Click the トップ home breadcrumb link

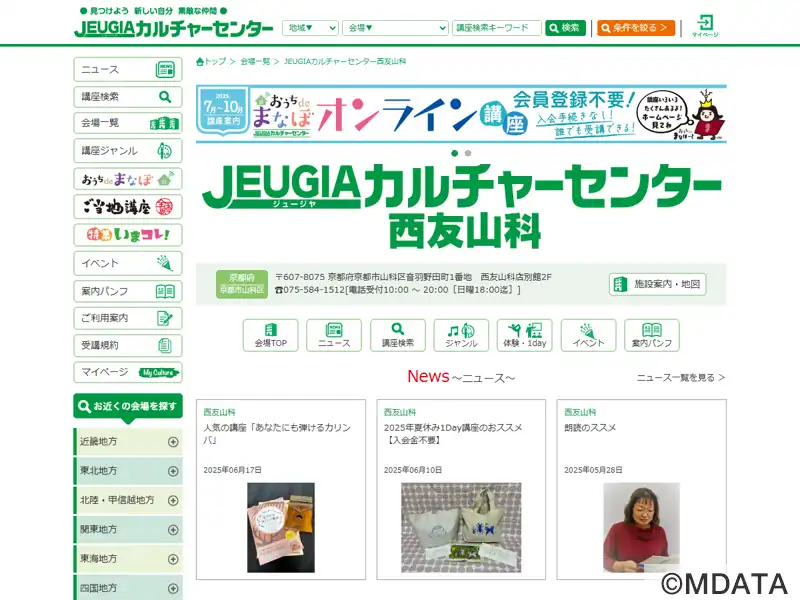[x=211, y=62]
